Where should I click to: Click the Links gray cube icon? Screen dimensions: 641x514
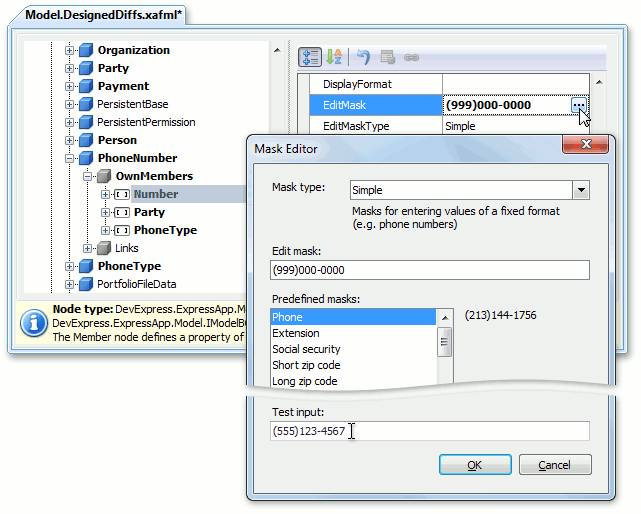[104, 248]
